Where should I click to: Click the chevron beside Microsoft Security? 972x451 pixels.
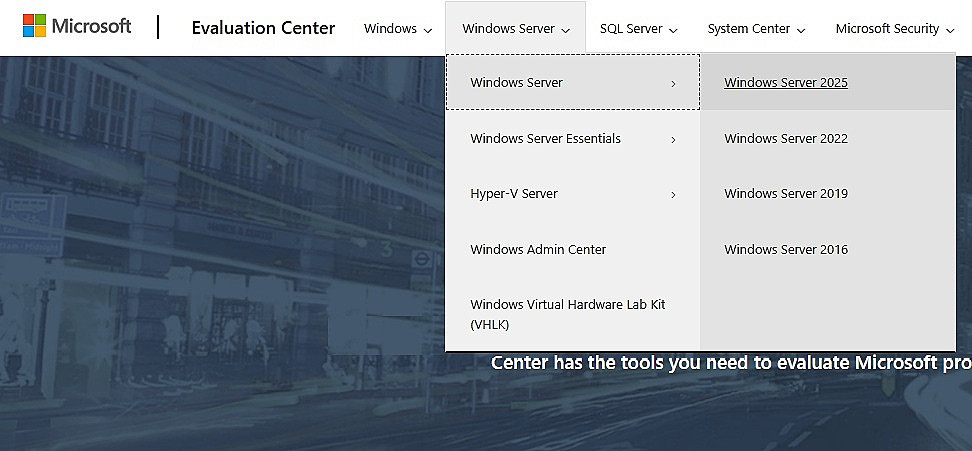coord(951,30)
